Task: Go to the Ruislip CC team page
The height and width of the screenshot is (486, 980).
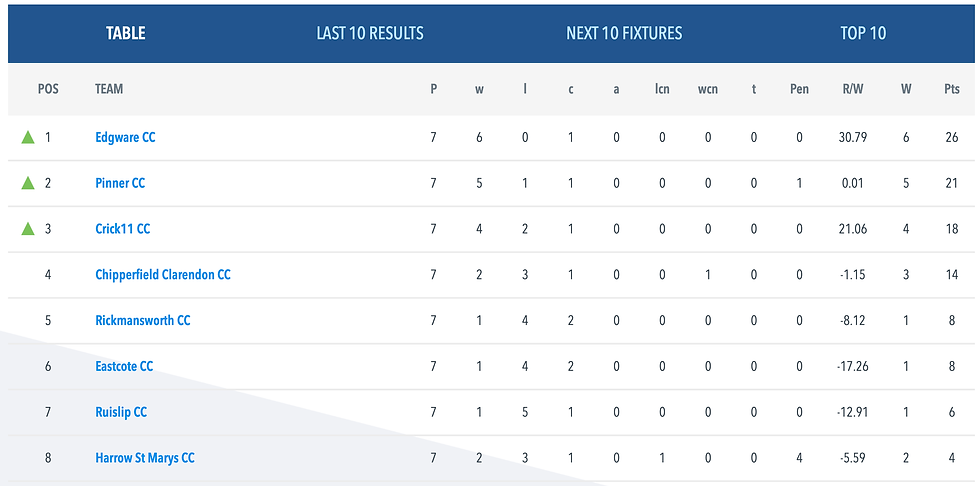Action: (x=121, y=412)
